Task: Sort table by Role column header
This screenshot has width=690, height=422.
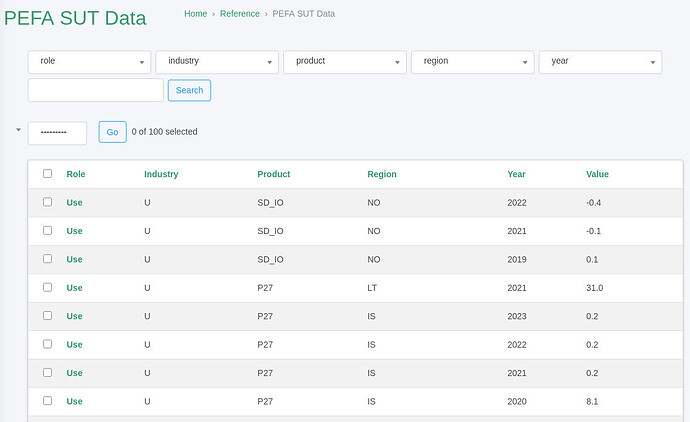Action: [76, 174]
